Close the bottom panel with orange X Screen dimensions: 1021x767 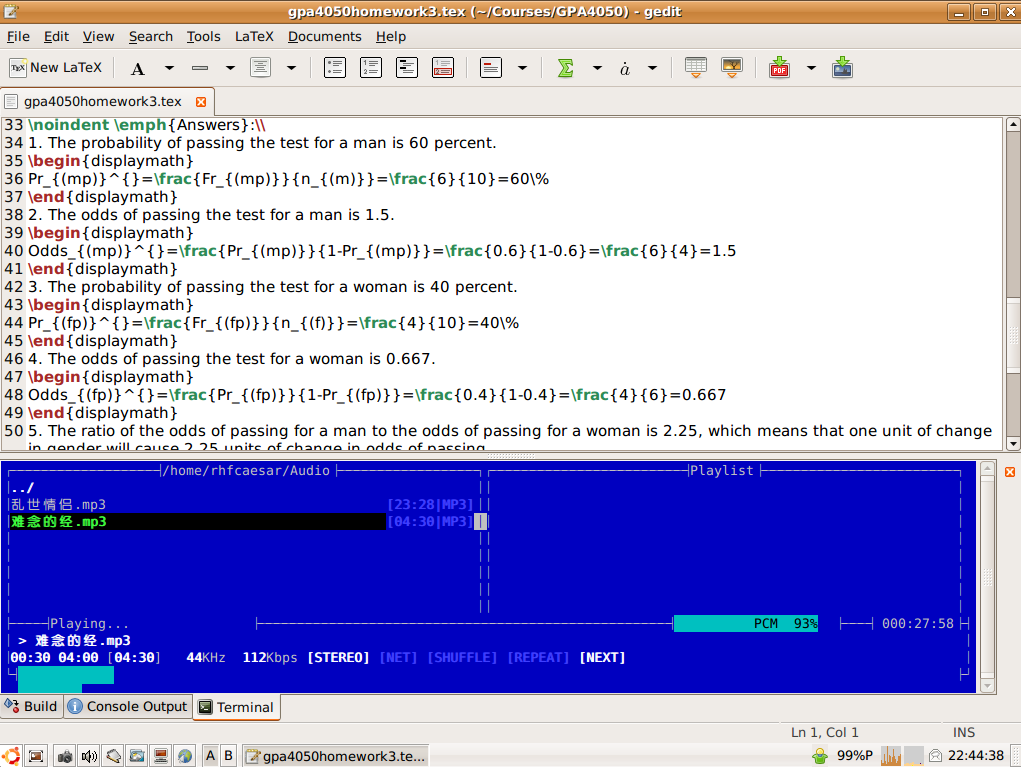(x=1010, y=472)
